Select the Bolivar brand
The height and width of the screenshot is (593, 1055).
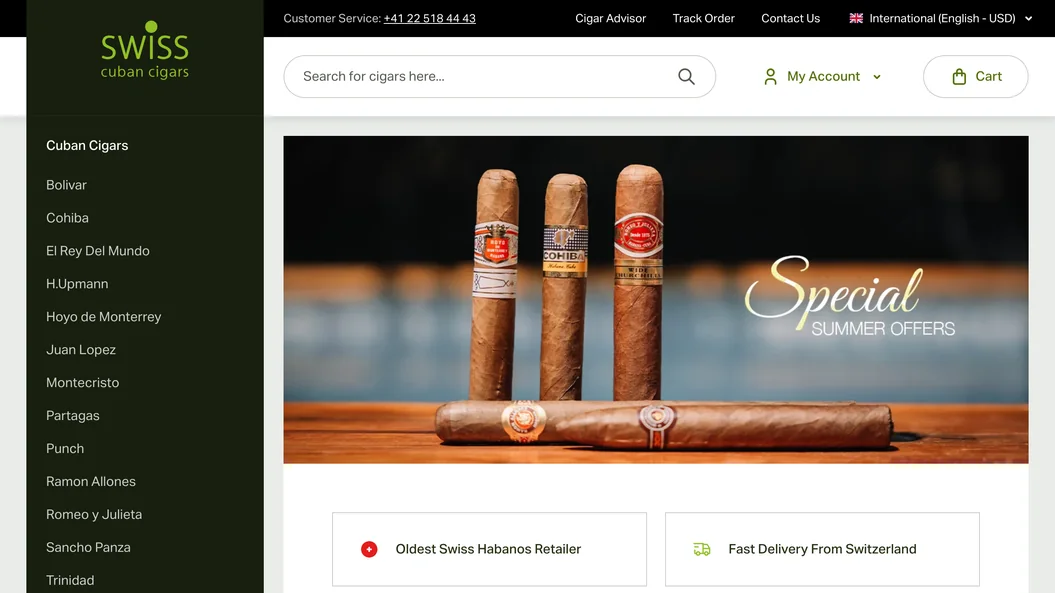(x=67, y=185)
